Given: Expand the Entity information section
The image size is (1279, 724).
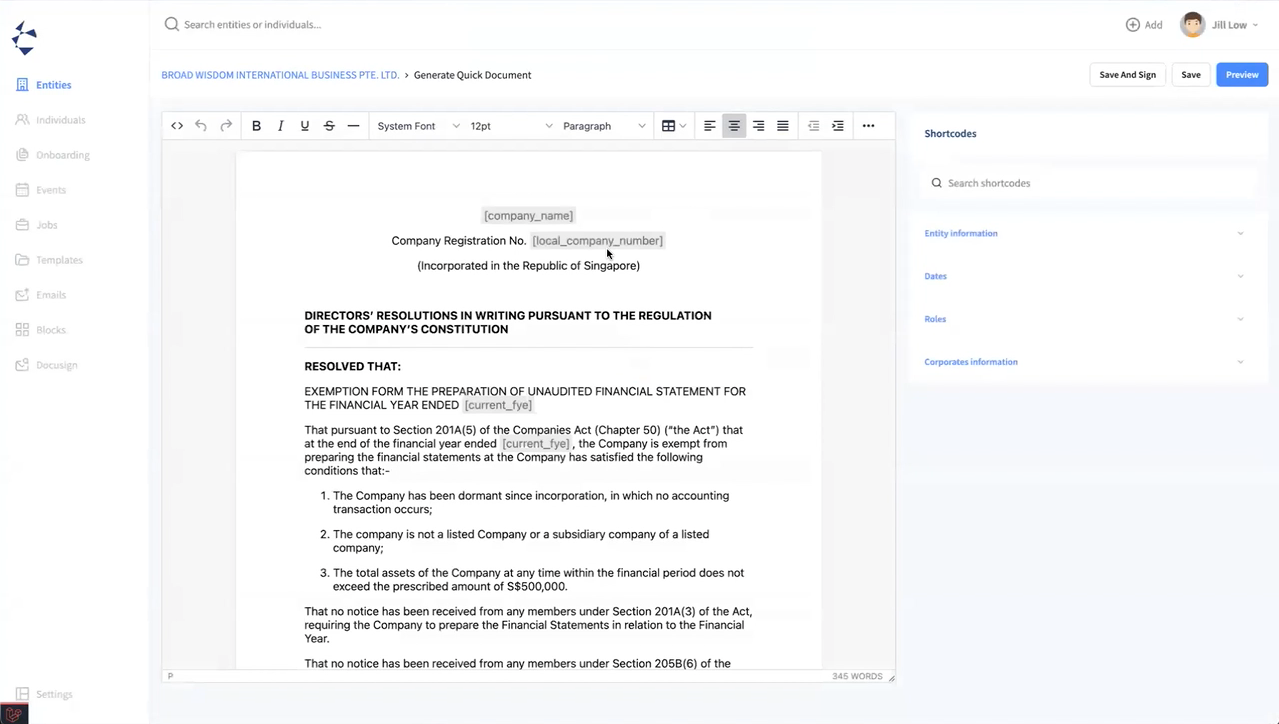Looking at the screenshot, I should click(1084, 233).
